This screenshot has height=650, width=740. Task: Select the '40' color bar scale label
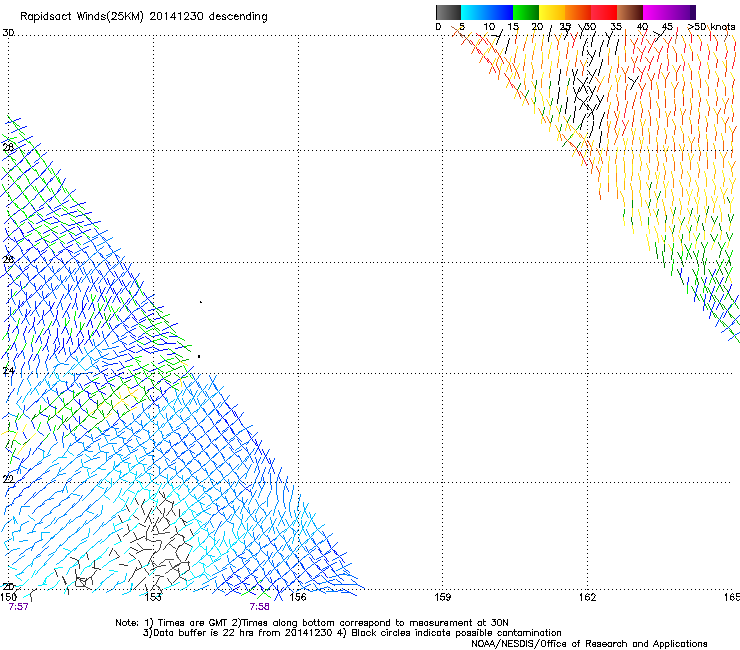pos(642,27)
